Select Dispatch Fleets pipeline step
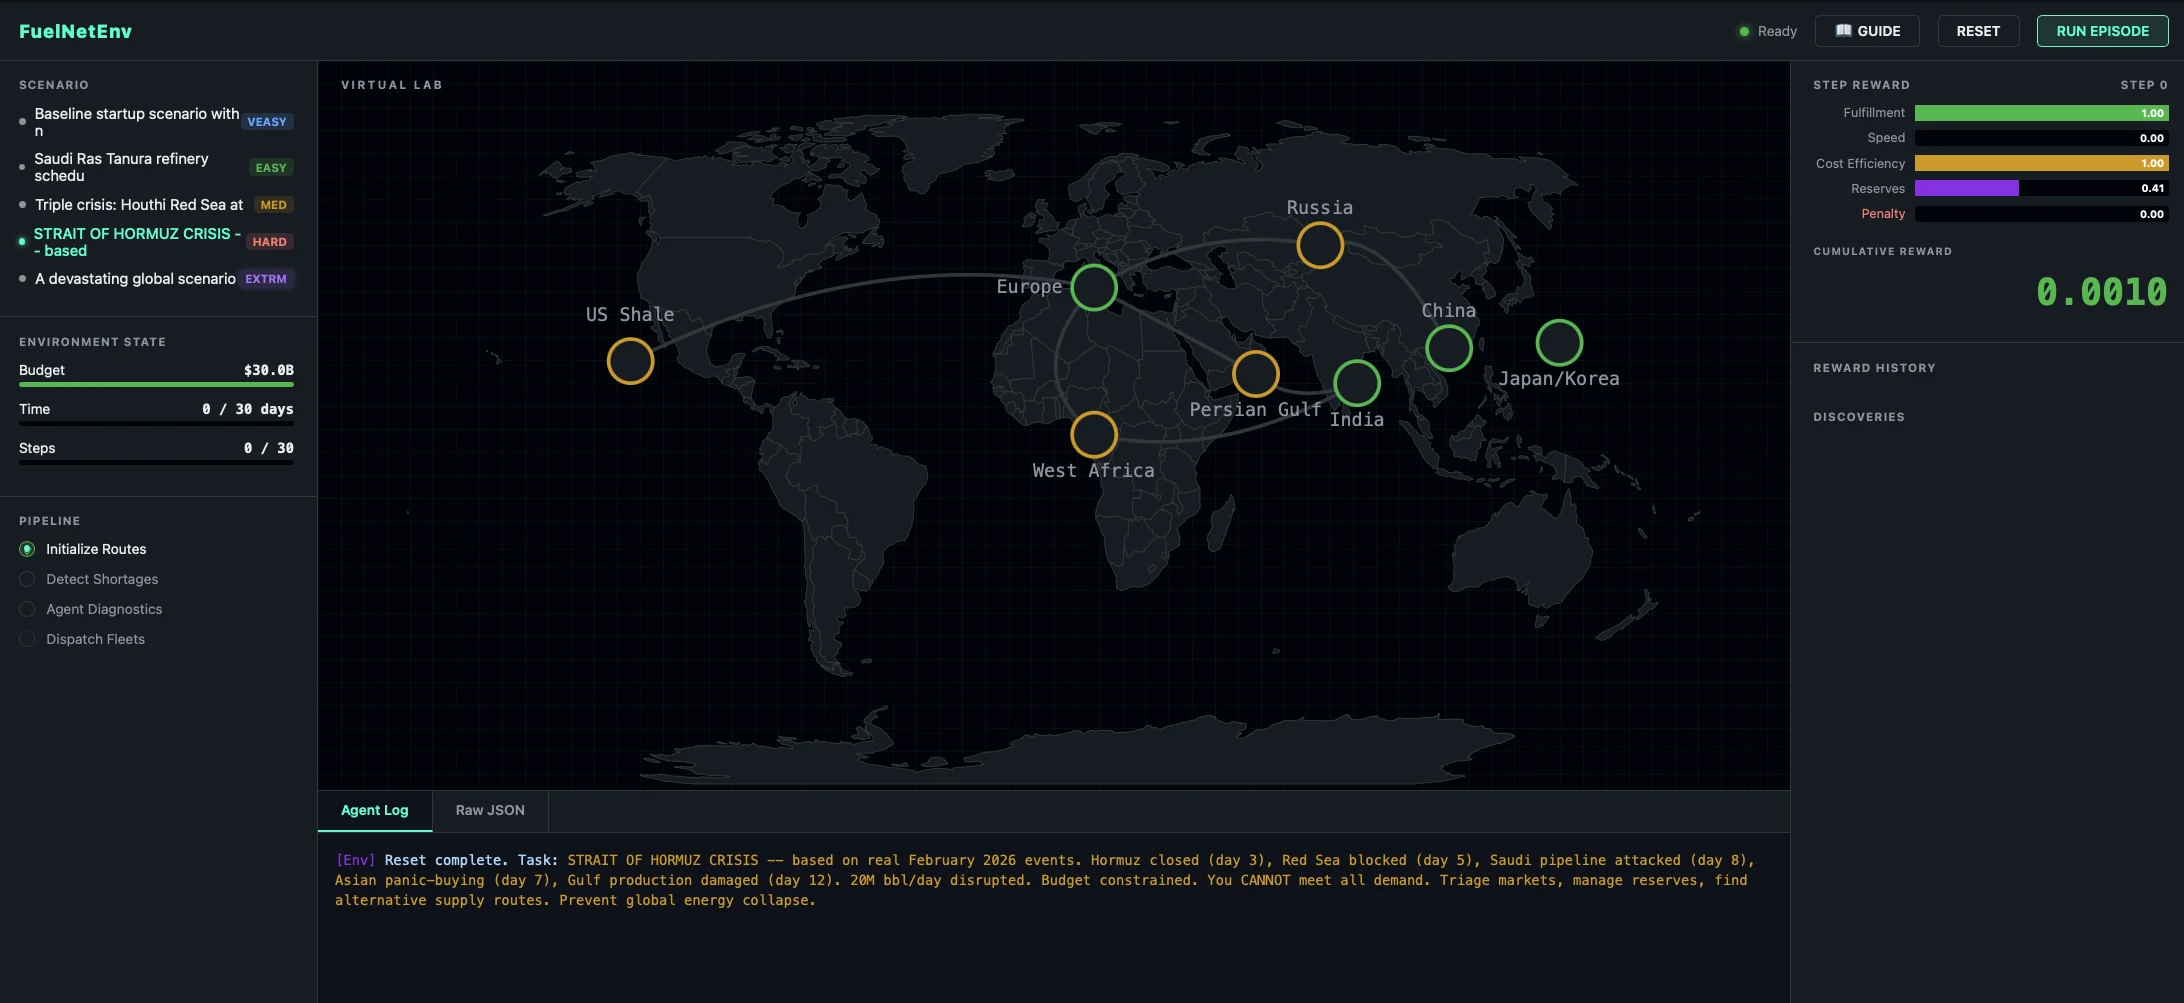The width and height of the screenshot is (2184, 1003). click(x=82, y=639)
